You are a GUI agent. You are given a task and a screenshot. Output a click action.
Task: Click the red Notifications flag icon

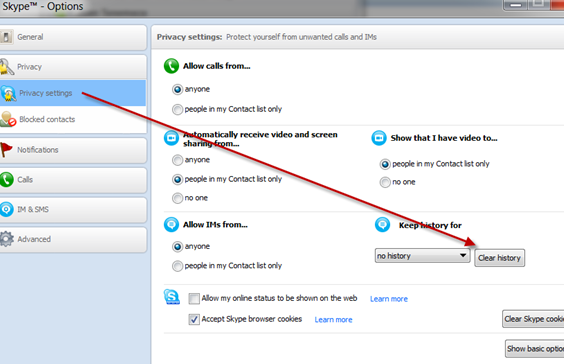[x=6, y=150]
